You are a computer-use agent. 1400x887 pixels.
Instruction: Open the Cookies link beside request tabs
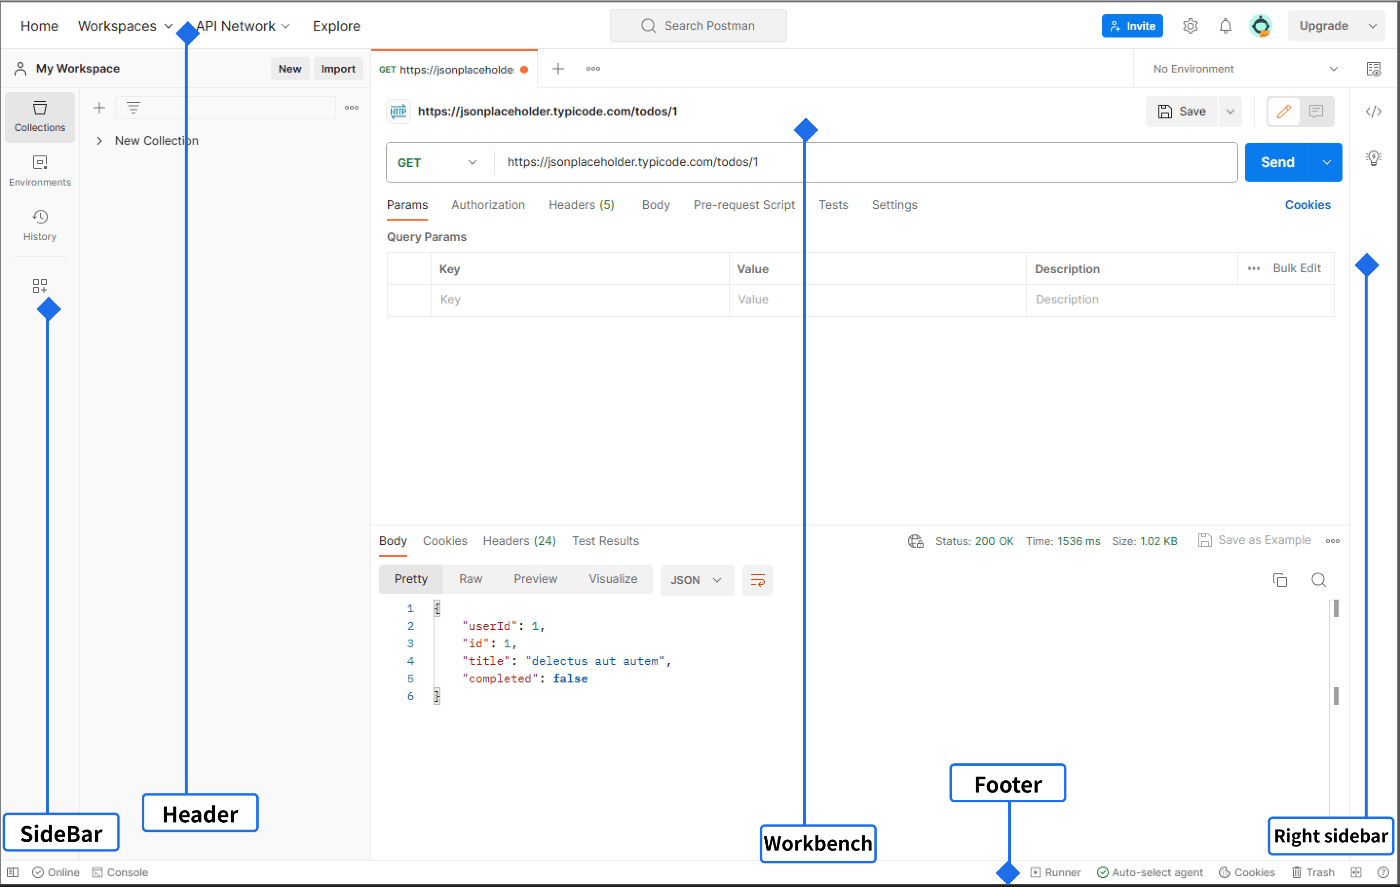pyautogui.click(x=1308, y=205)
